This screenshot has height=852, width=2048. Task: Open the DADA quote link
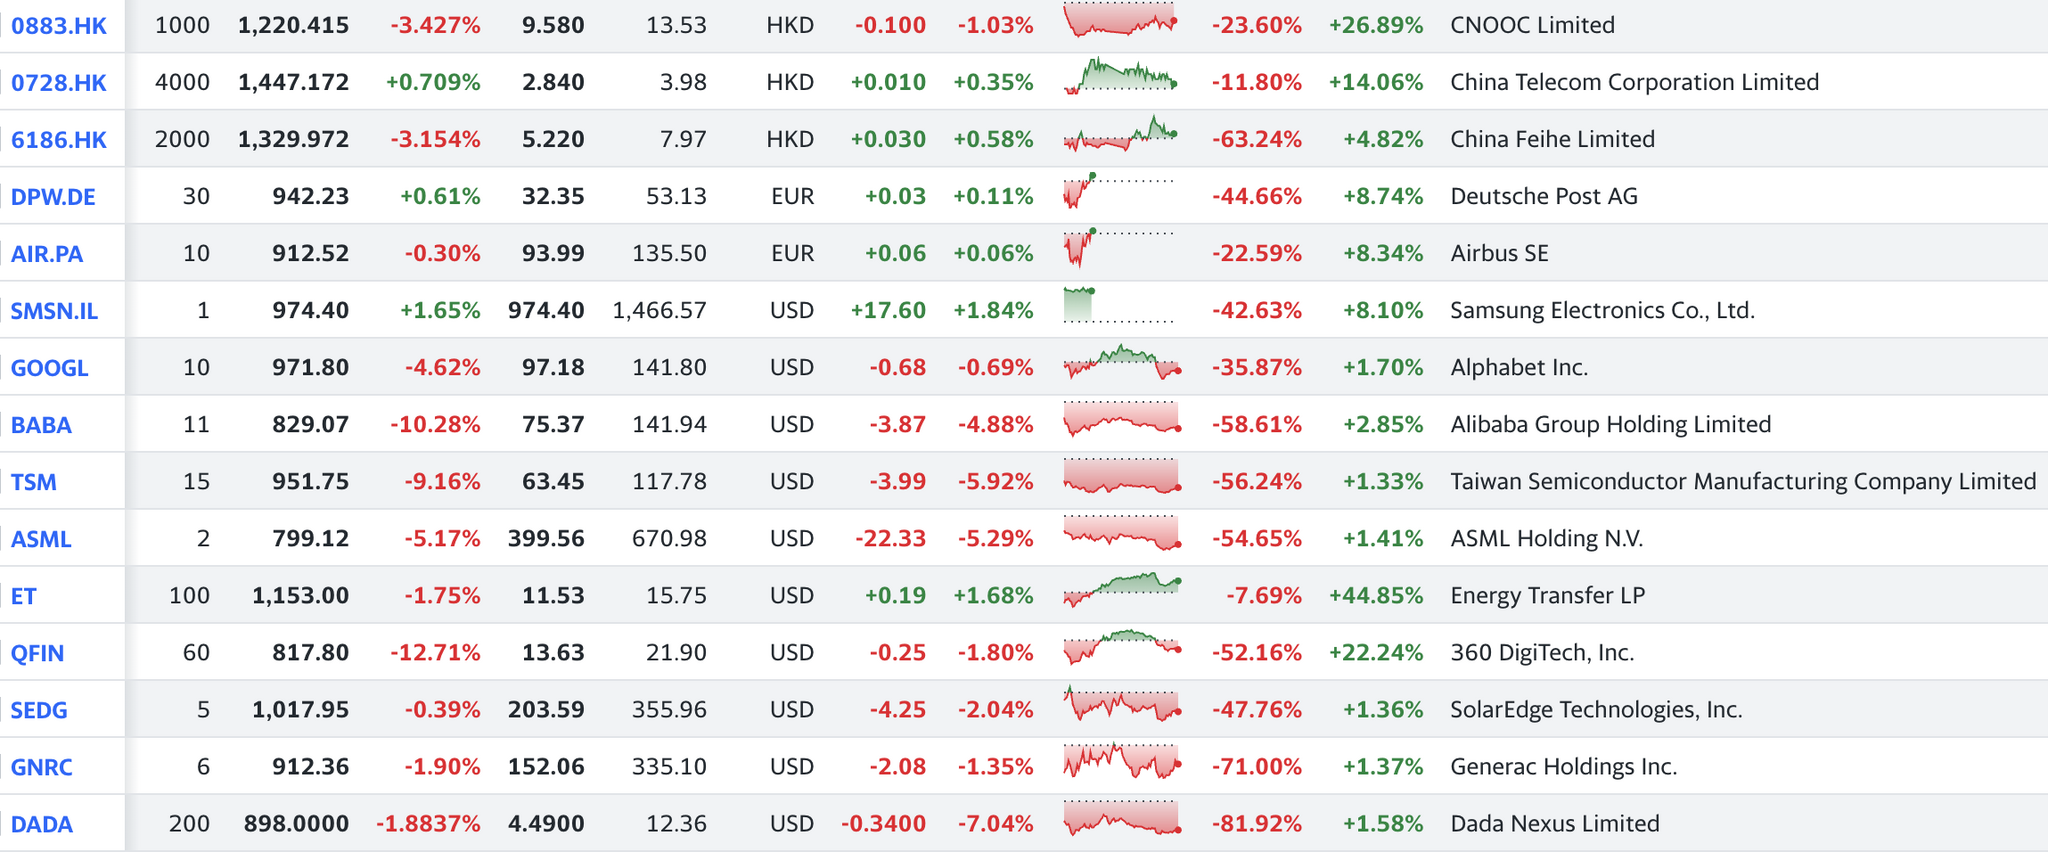[42, 824]
